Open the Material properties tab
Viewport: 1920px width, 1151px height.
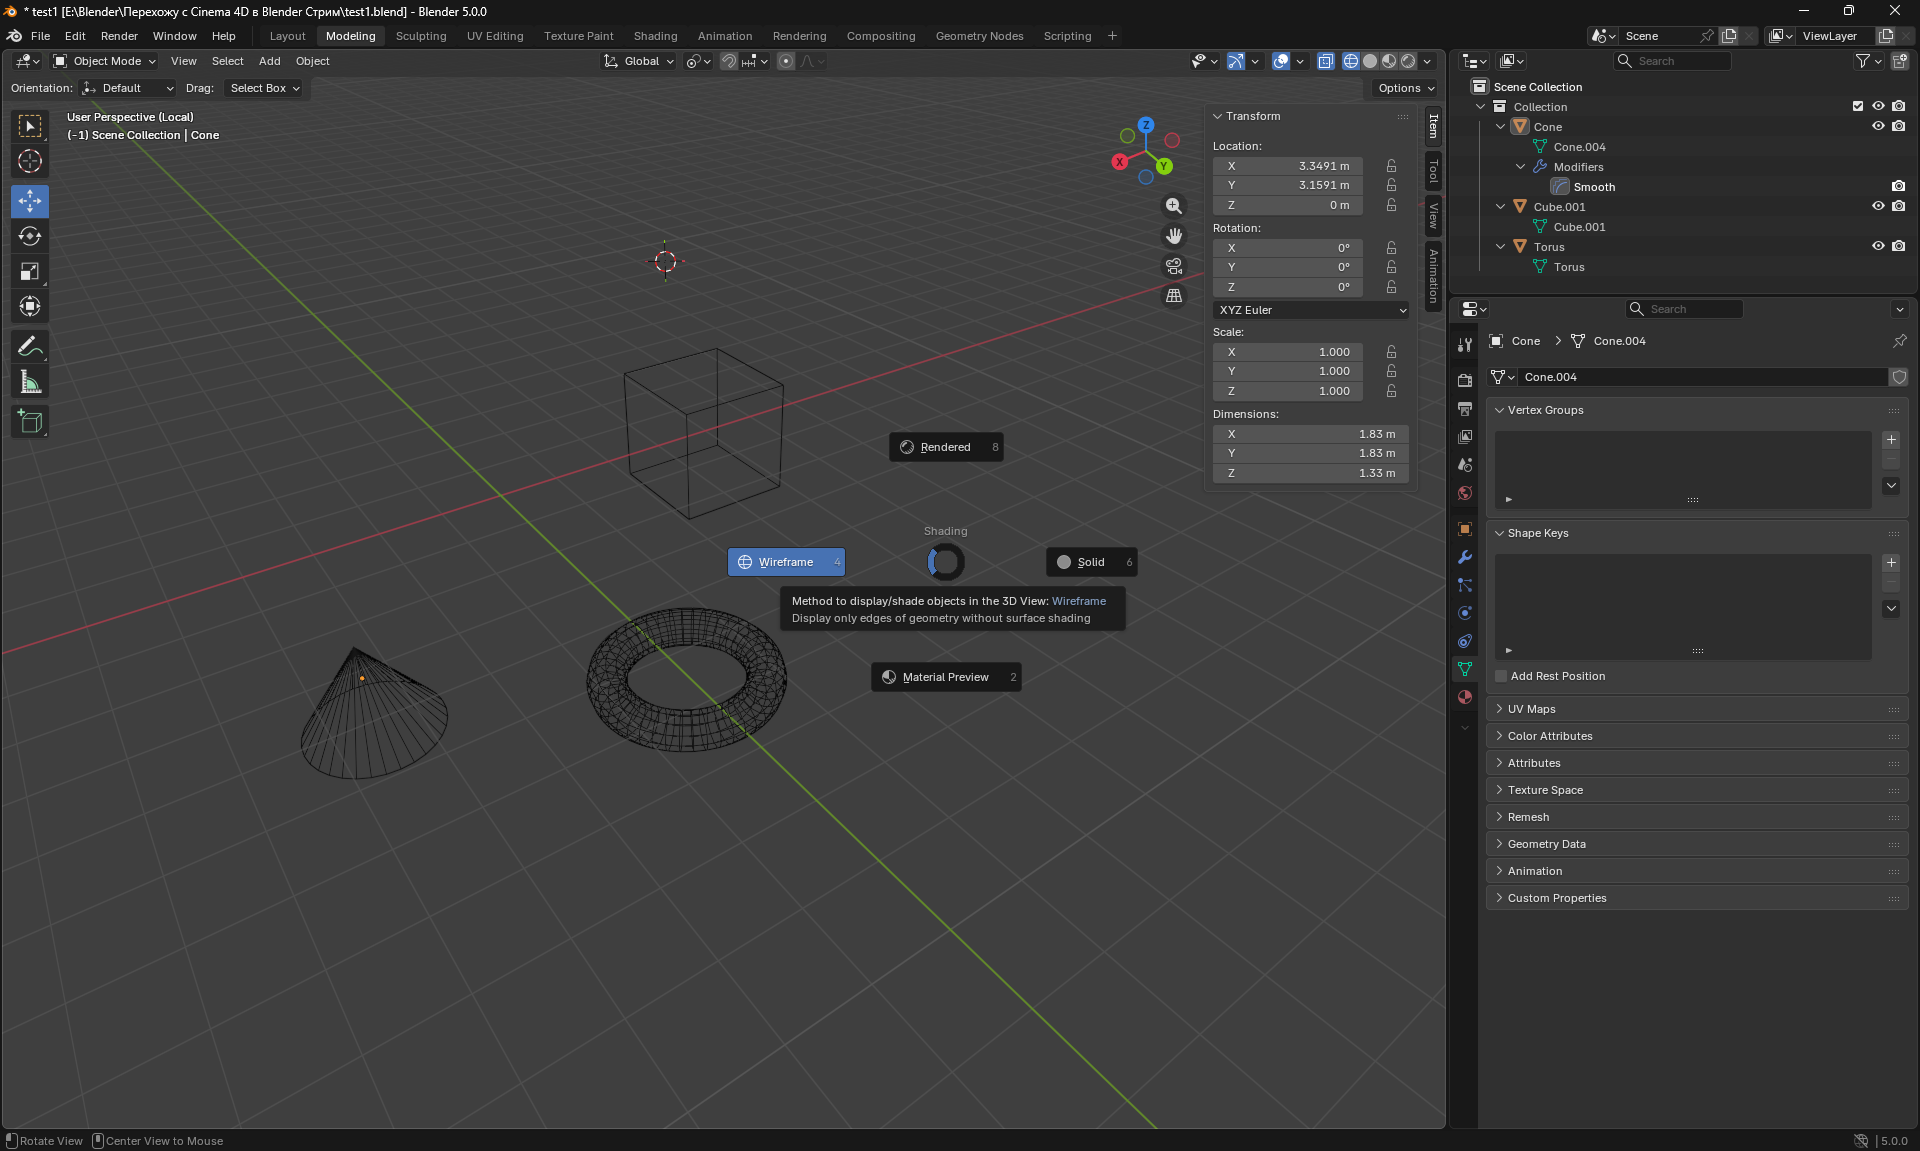(x=1465, y=697)
